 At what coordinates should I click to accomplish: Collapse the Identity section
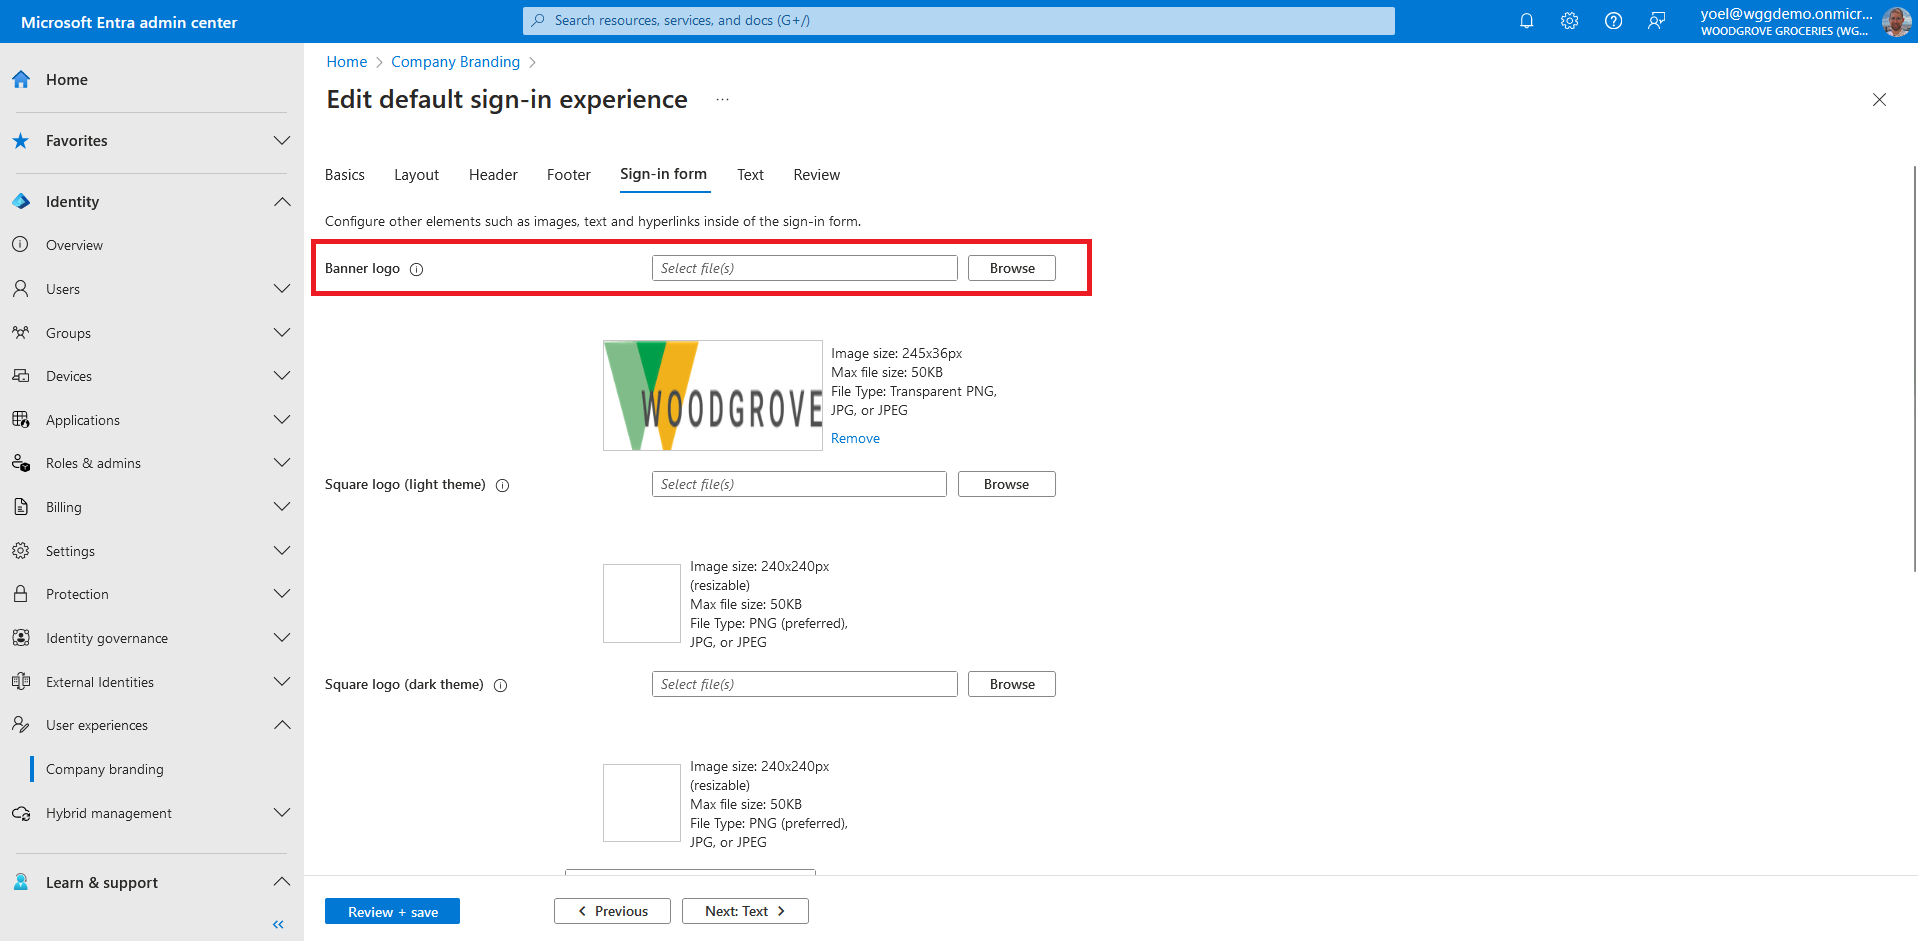(x=281, y=202)
